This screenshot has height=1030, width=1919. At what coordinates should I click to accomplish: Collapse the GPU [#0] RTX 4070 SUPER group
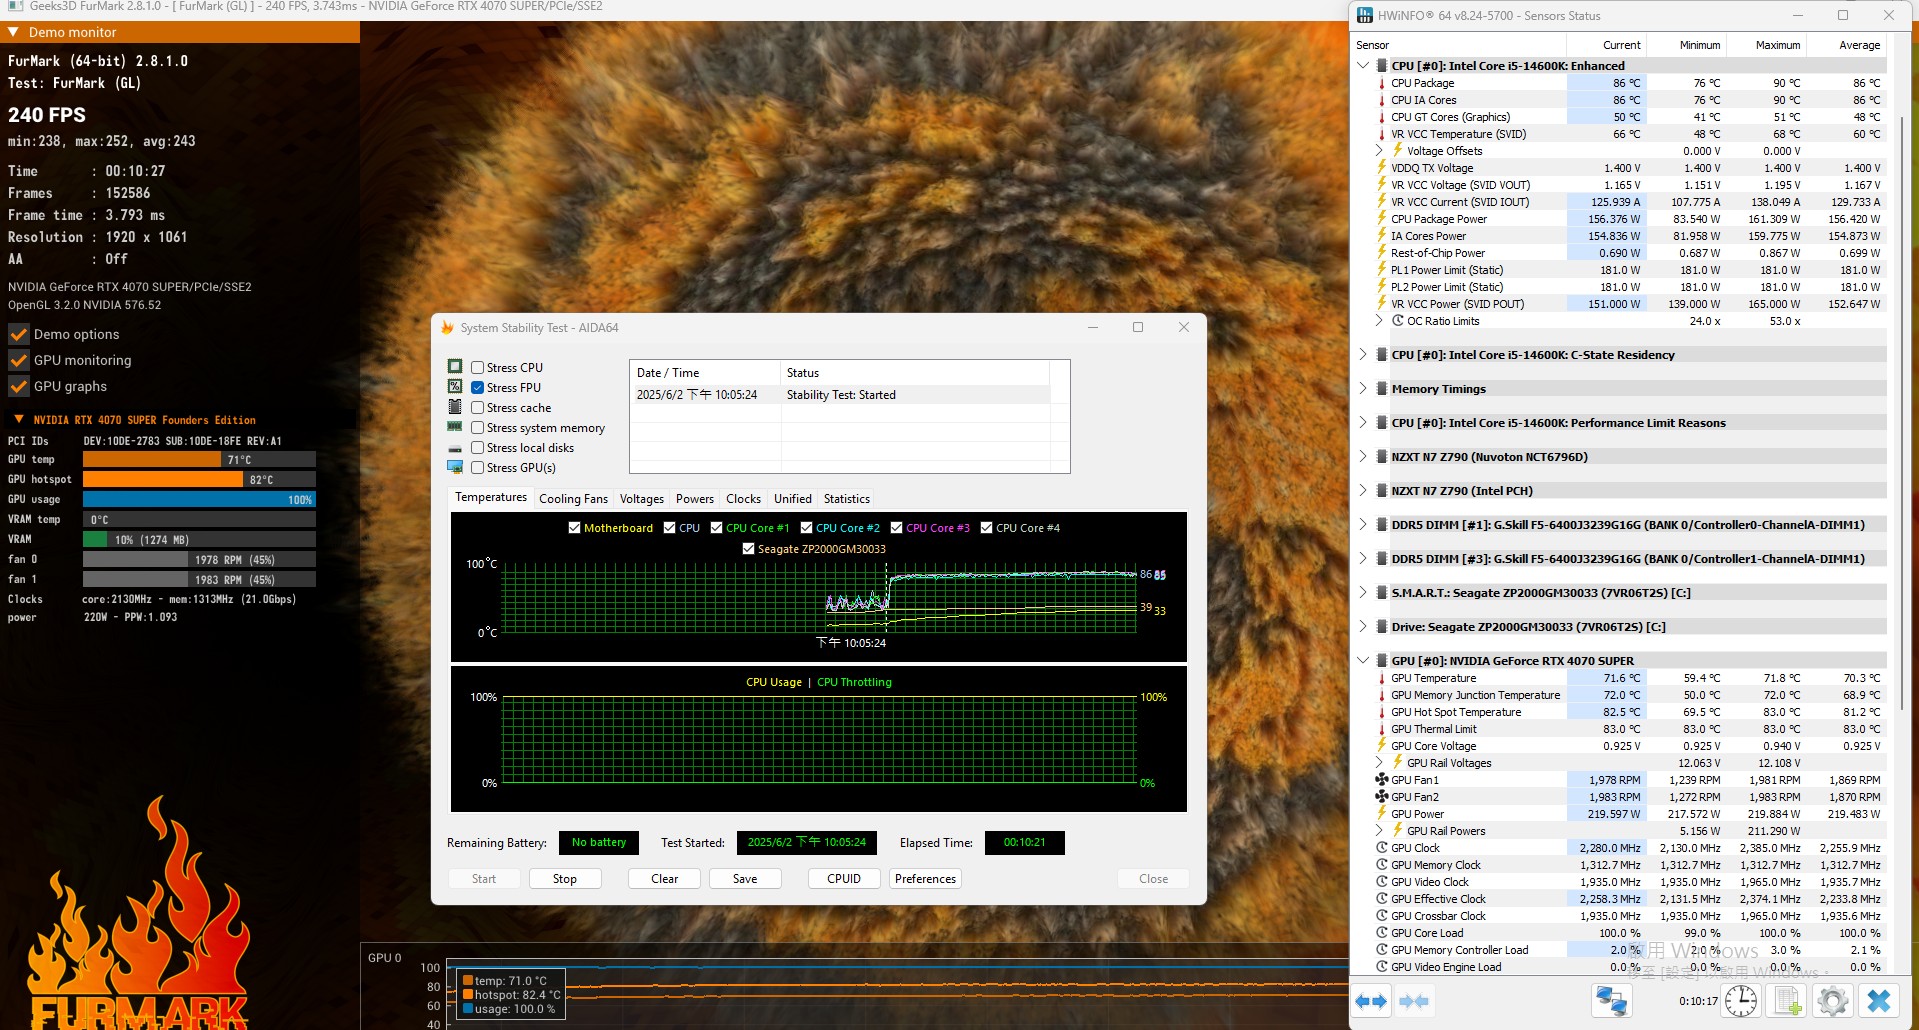coord(1363,661)
